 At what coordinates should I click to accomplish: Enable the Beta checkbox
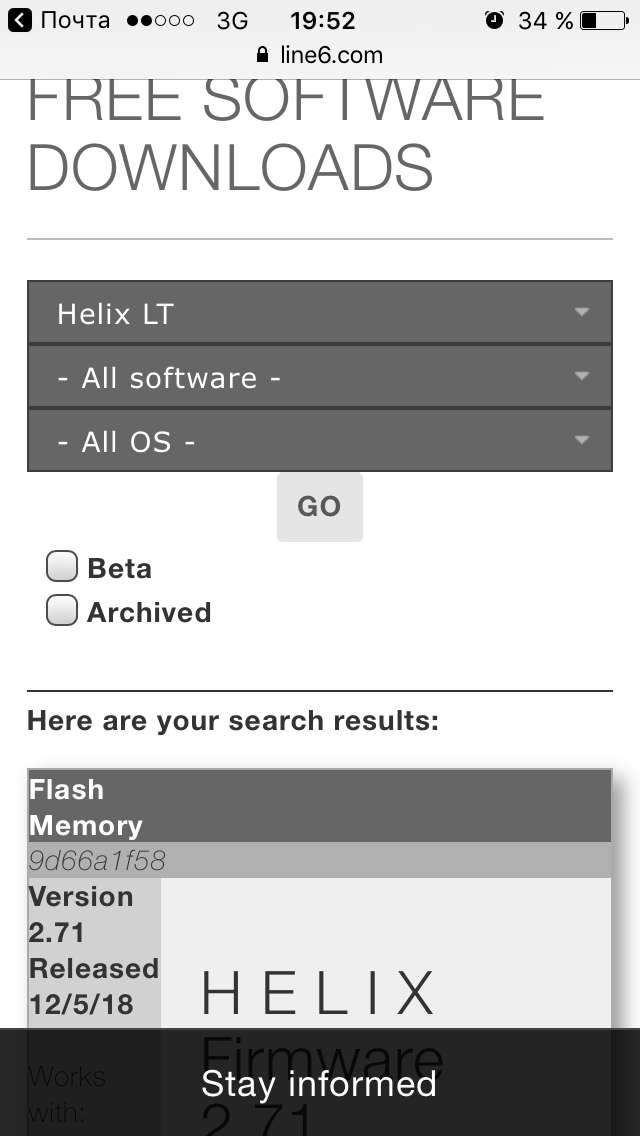(x=62, y=567)
